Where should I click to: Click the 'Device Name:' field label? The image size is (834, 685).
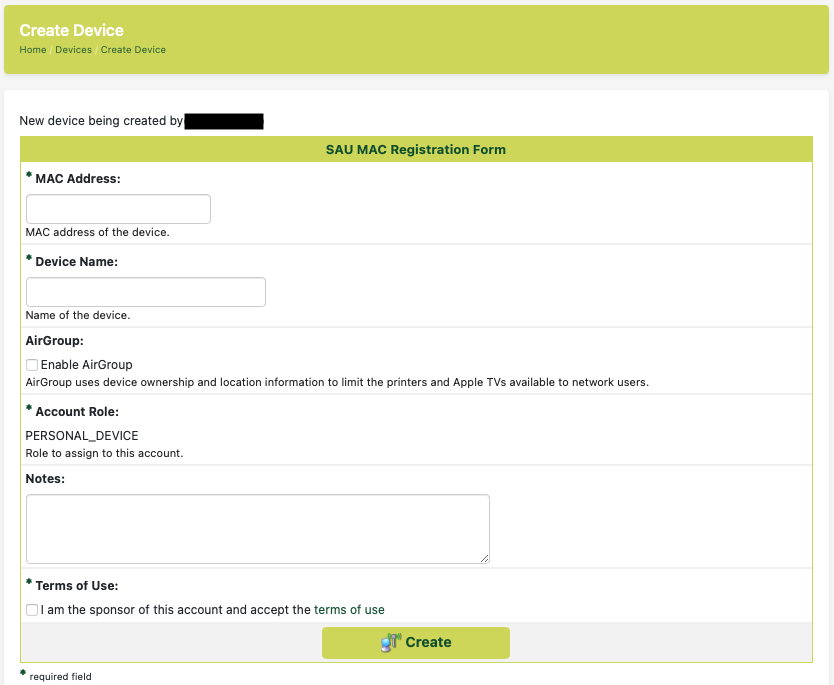pyautogui.click(x=76, y=262)
